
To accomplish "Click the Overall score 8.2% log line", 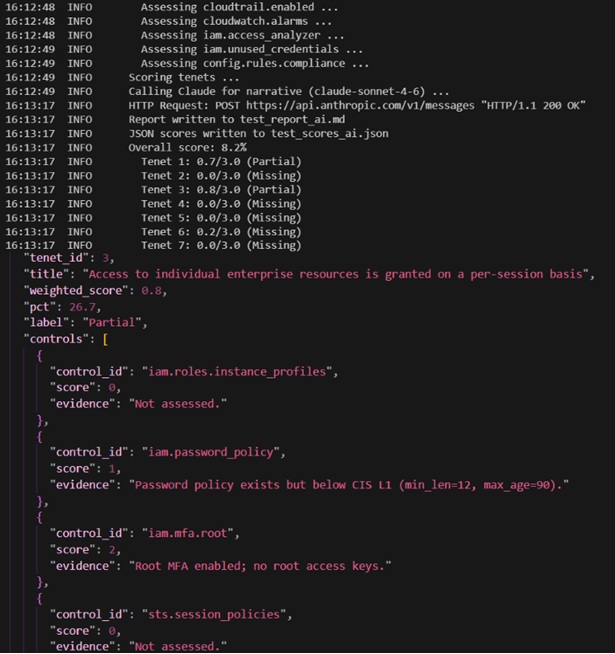I will [187, 148].
